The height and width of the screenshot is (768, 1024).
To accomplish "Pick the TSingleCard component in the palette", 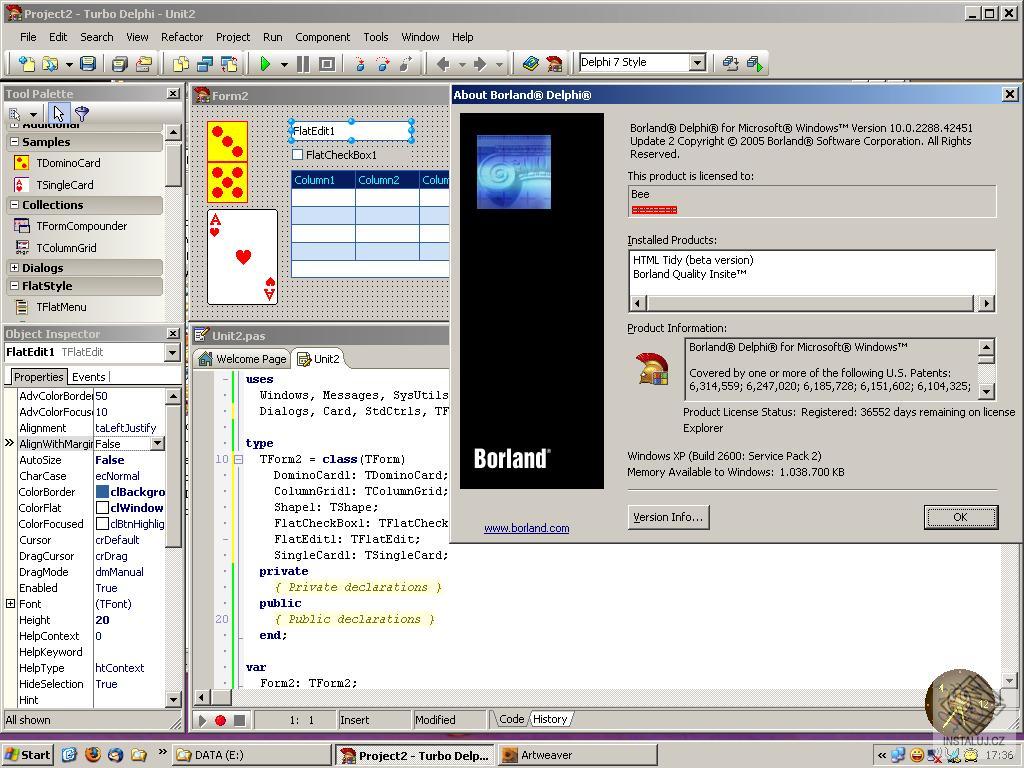I will (x=64, y=185).
